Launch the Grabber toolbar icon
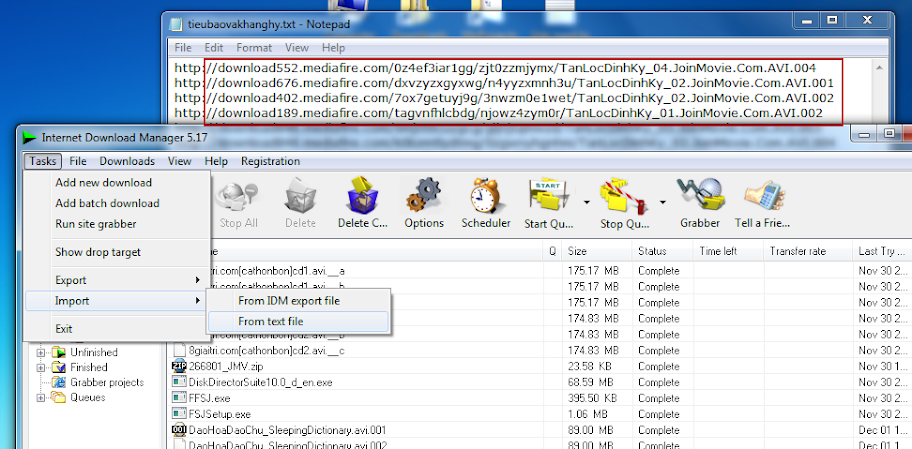Image resolution: width=912 pixels, height=449 pixels. pos(700,195)
